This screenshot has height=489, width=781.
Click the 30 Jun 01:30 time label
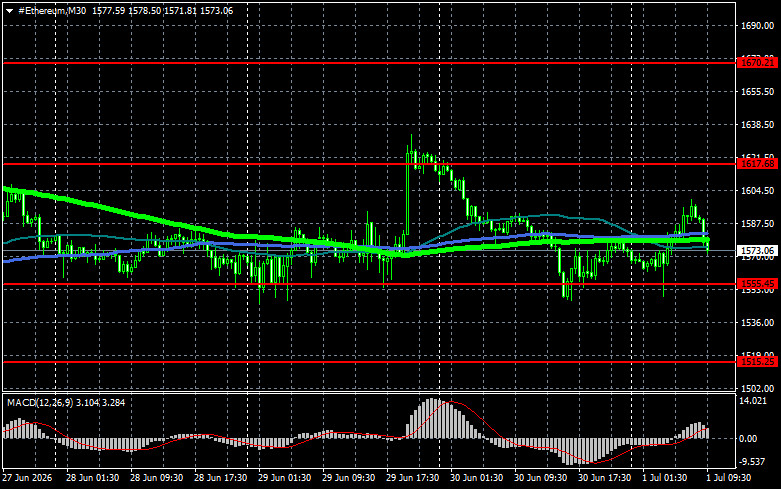(476, 478)
